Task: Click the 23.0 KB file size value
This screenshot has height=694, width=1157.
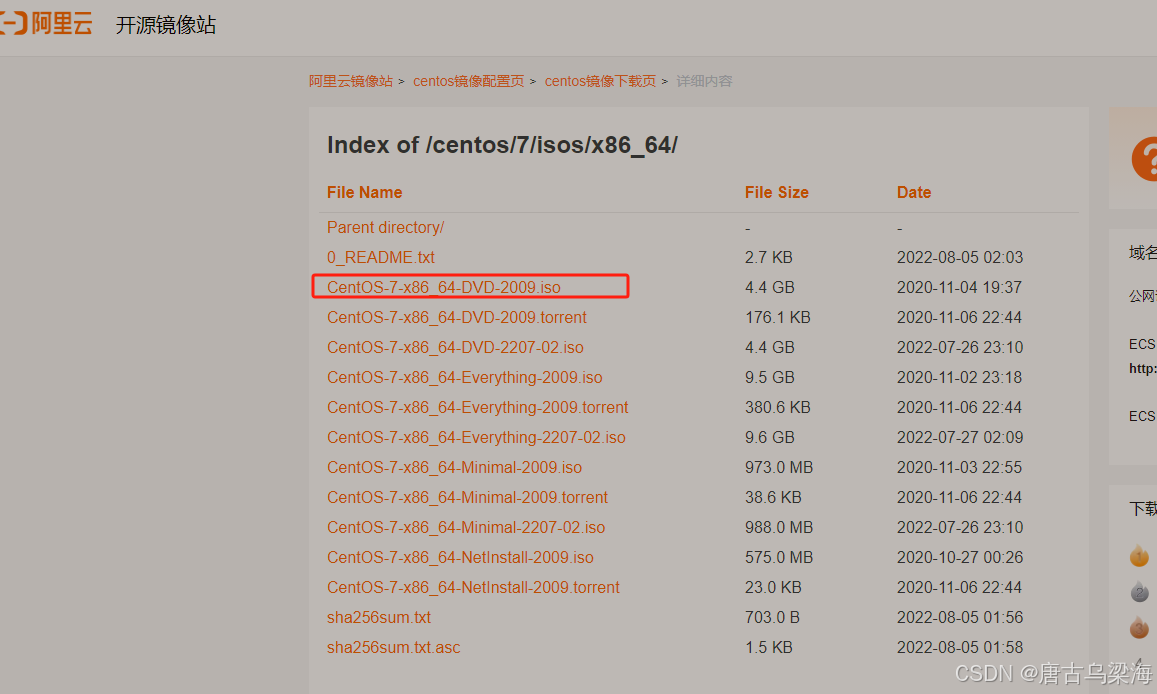Action: pyautogui.click(x=773, y=587)
